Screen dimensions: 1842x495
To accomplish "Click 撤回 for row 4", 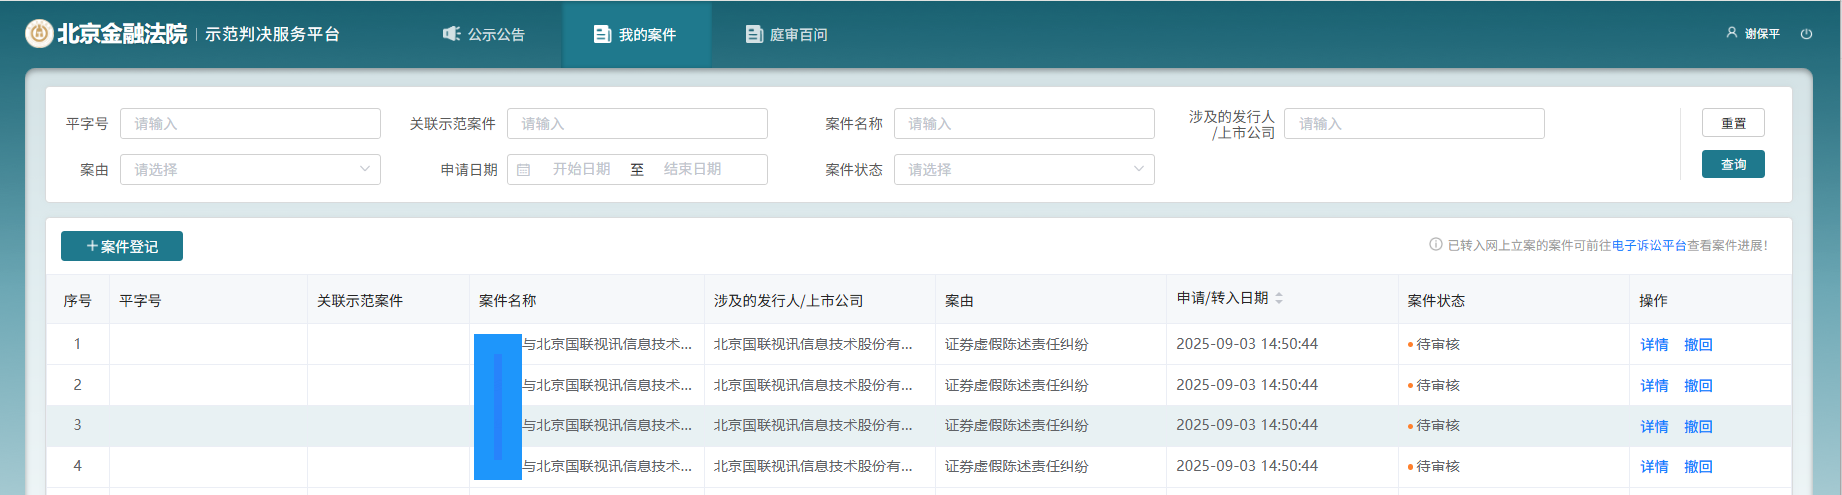I will click(x=1698, y=466).
